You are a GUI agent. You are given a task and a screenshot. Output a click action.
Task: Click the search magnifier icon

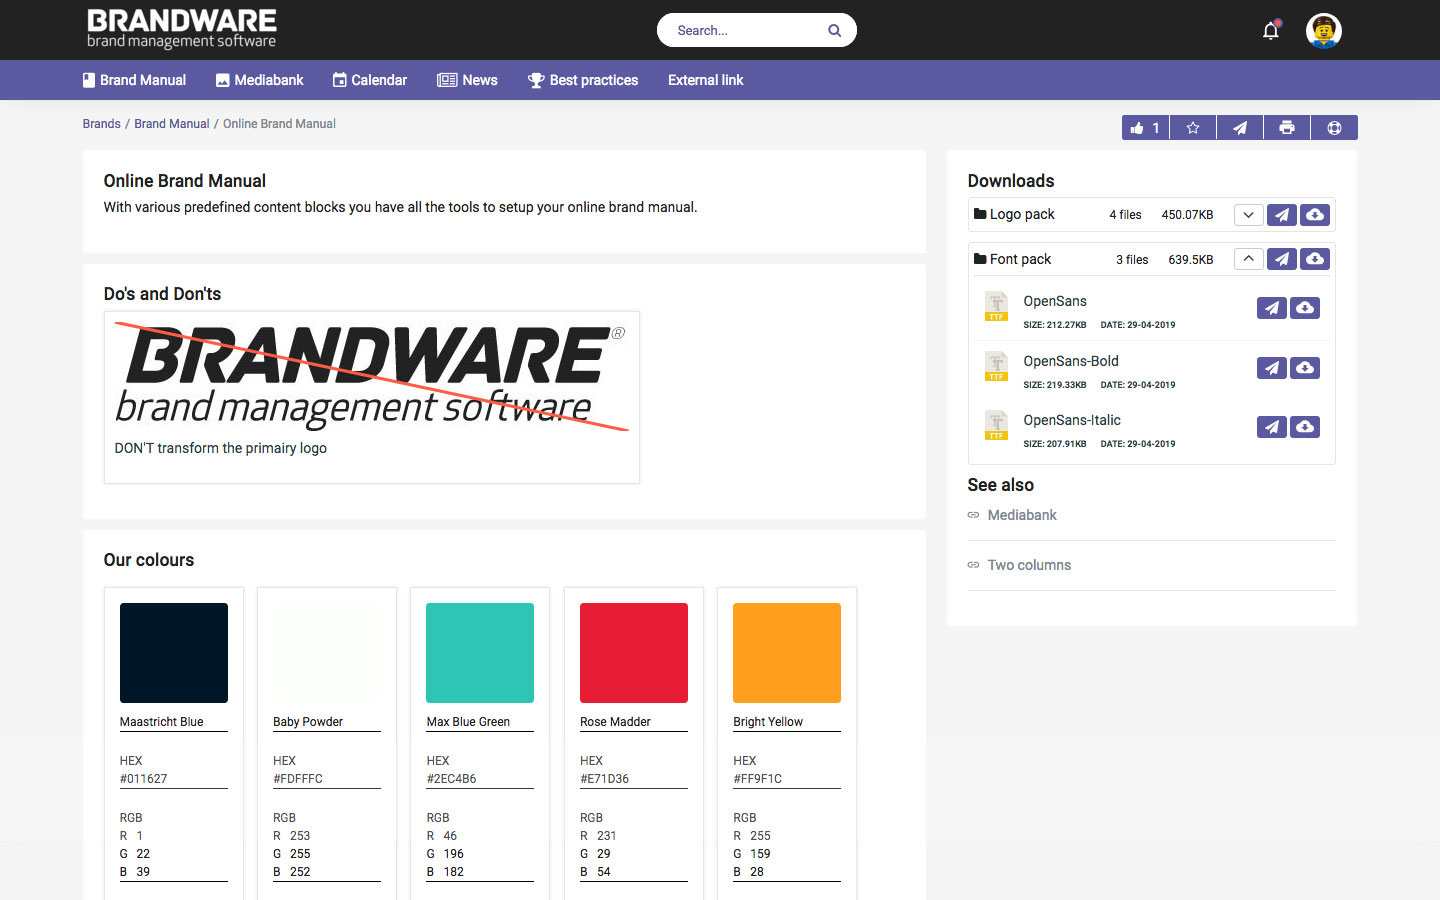coord(834,31)
